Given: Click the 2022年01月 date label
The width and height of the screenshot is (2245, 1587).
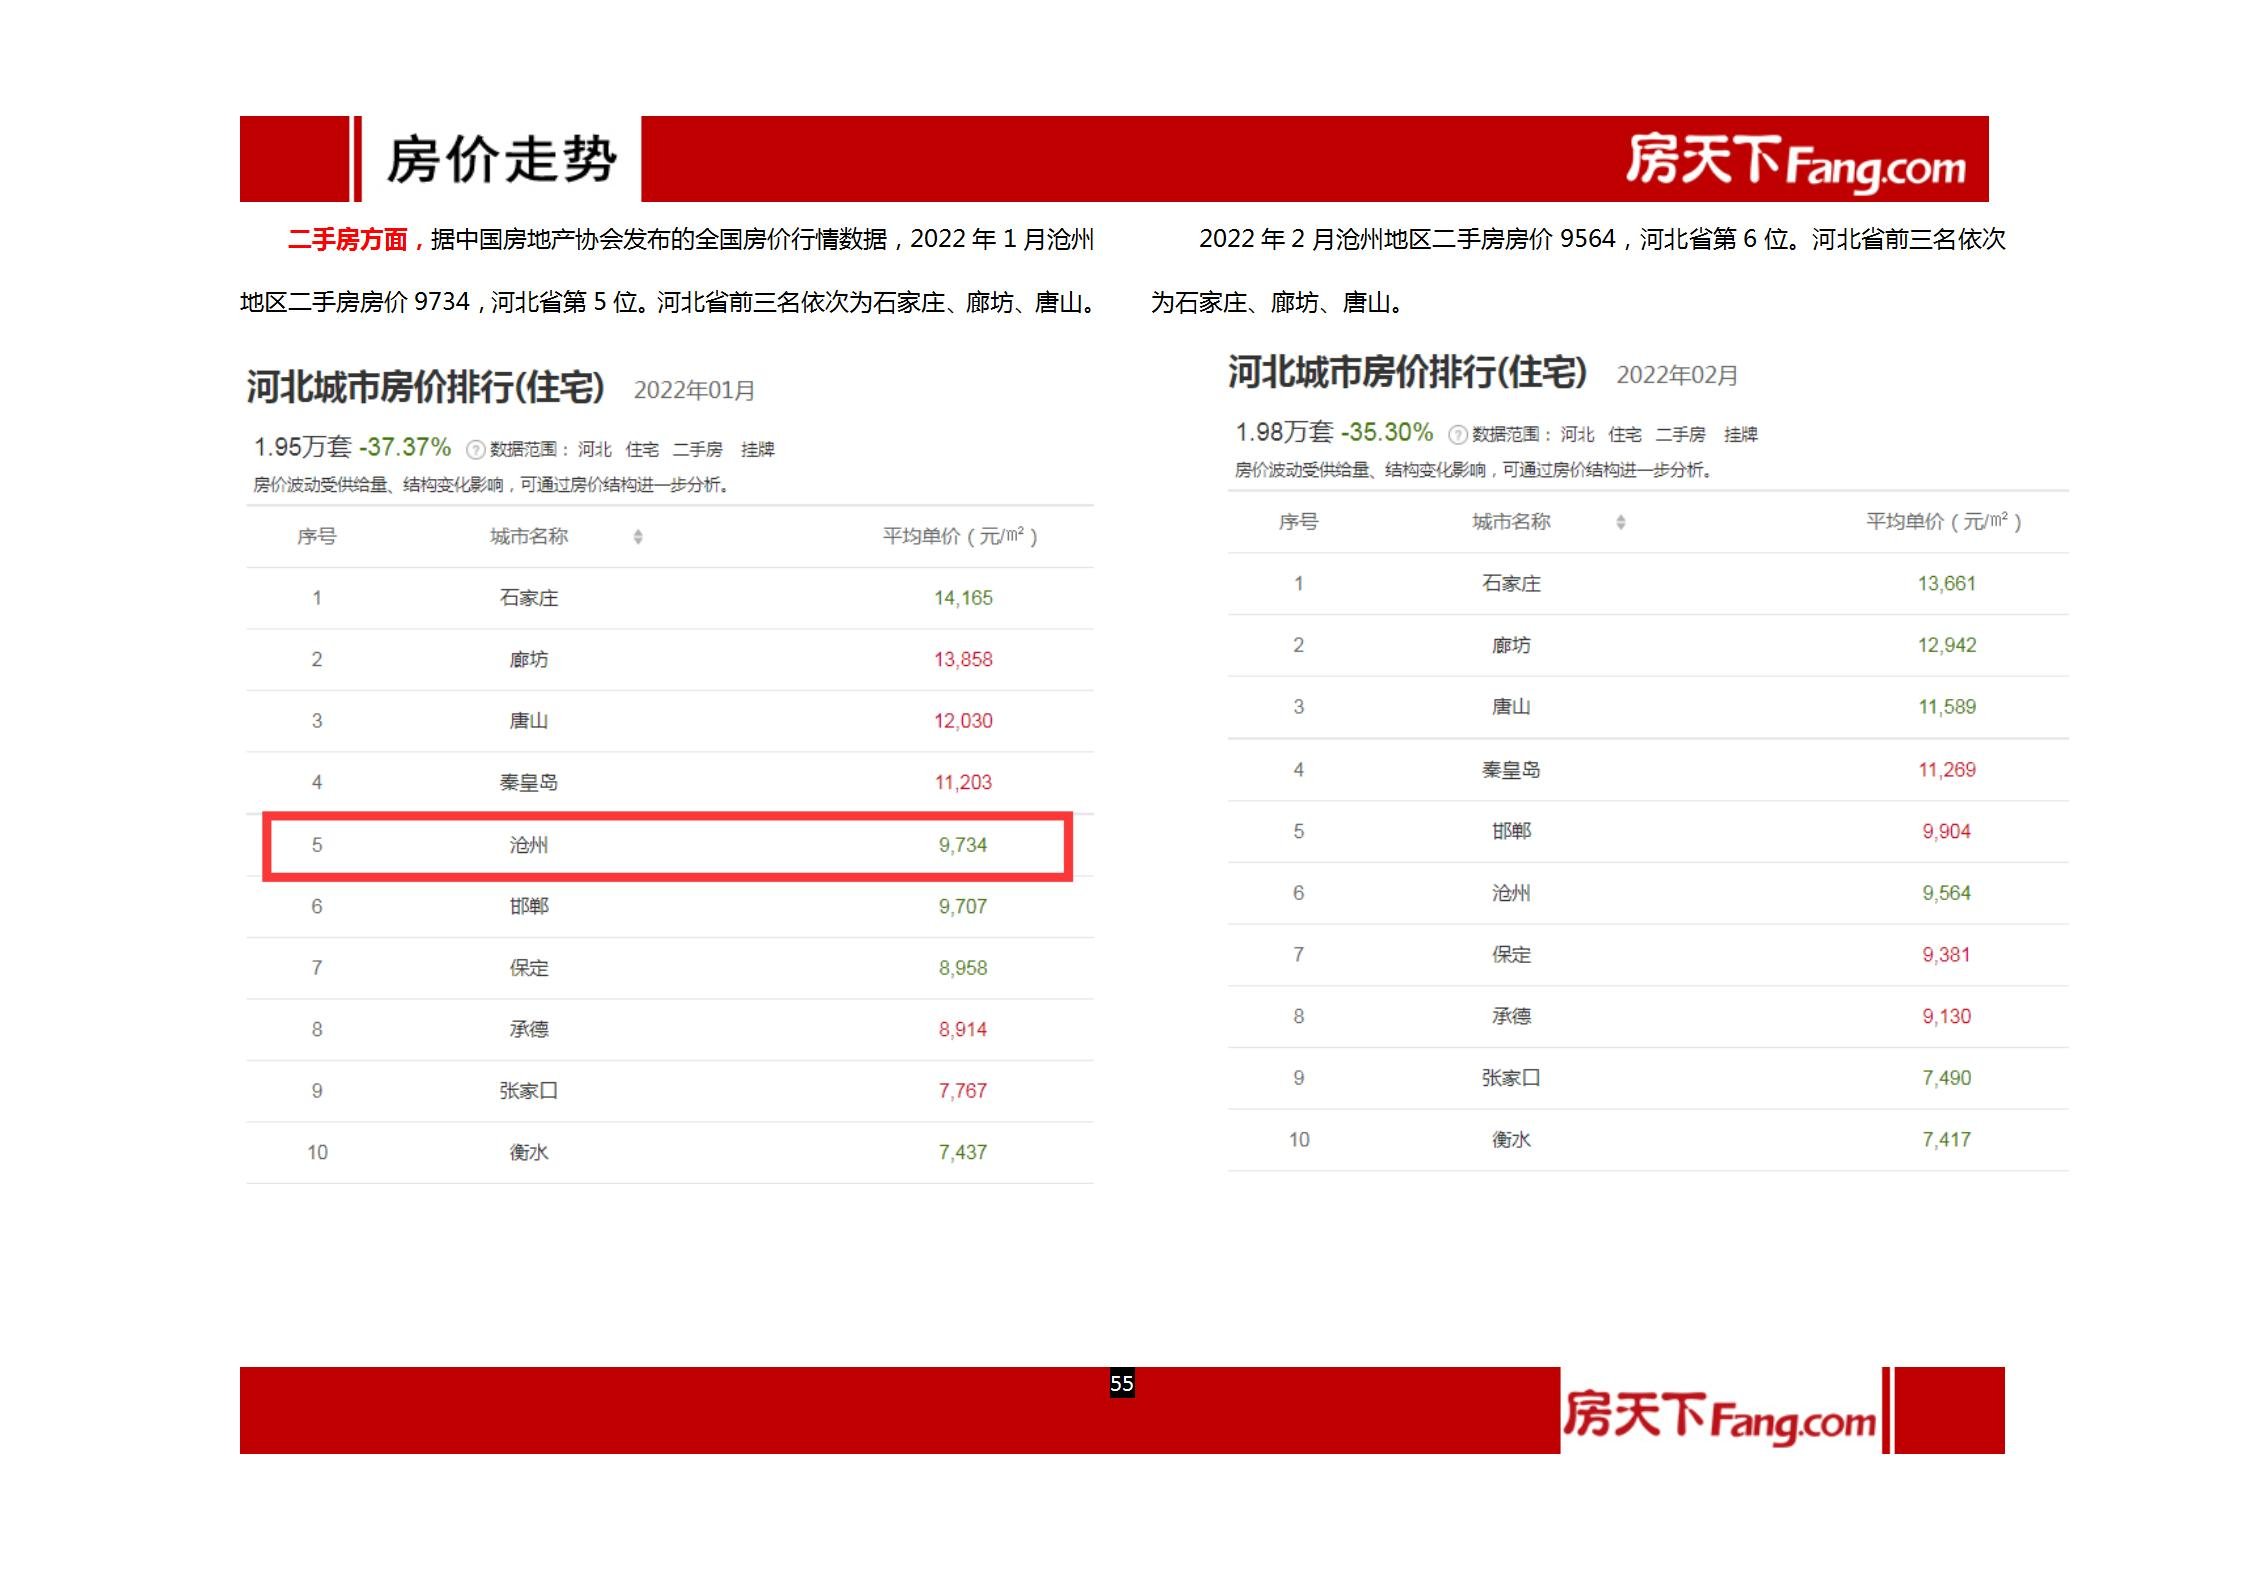Looking at the screenshot, I should [694, 390].
